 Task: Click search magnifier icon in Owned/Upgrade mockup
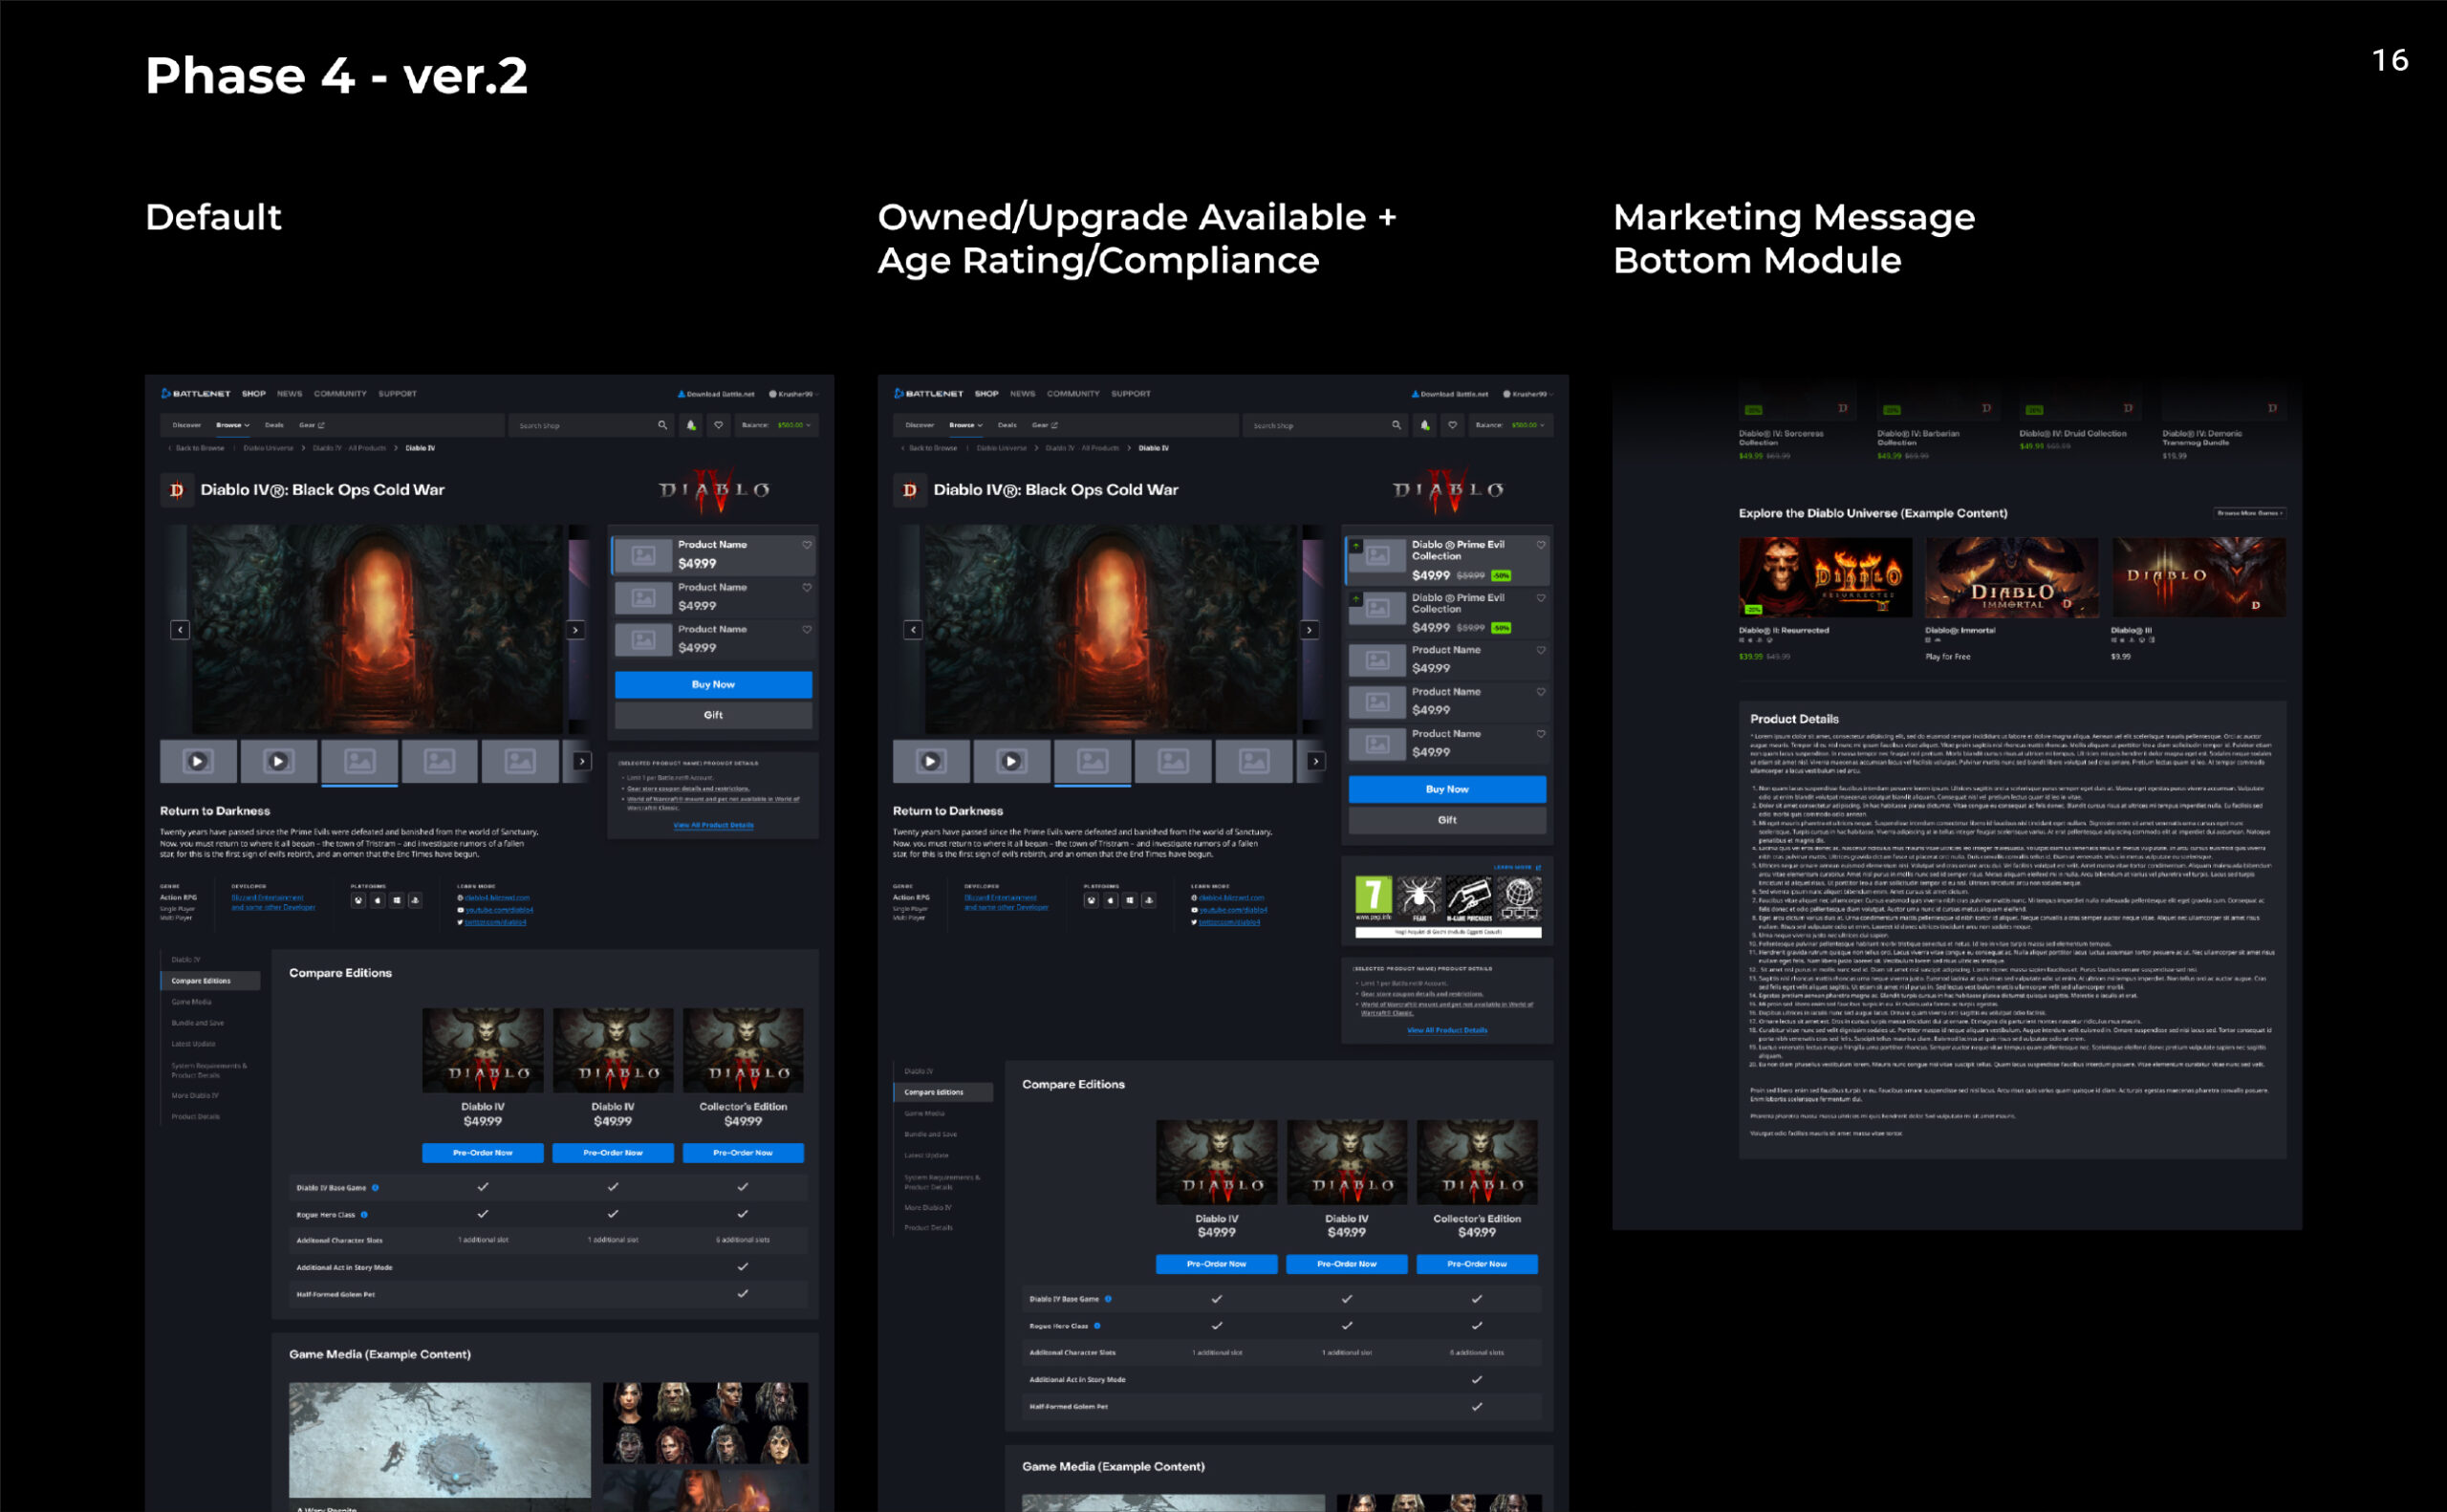tap(1396, 425)
